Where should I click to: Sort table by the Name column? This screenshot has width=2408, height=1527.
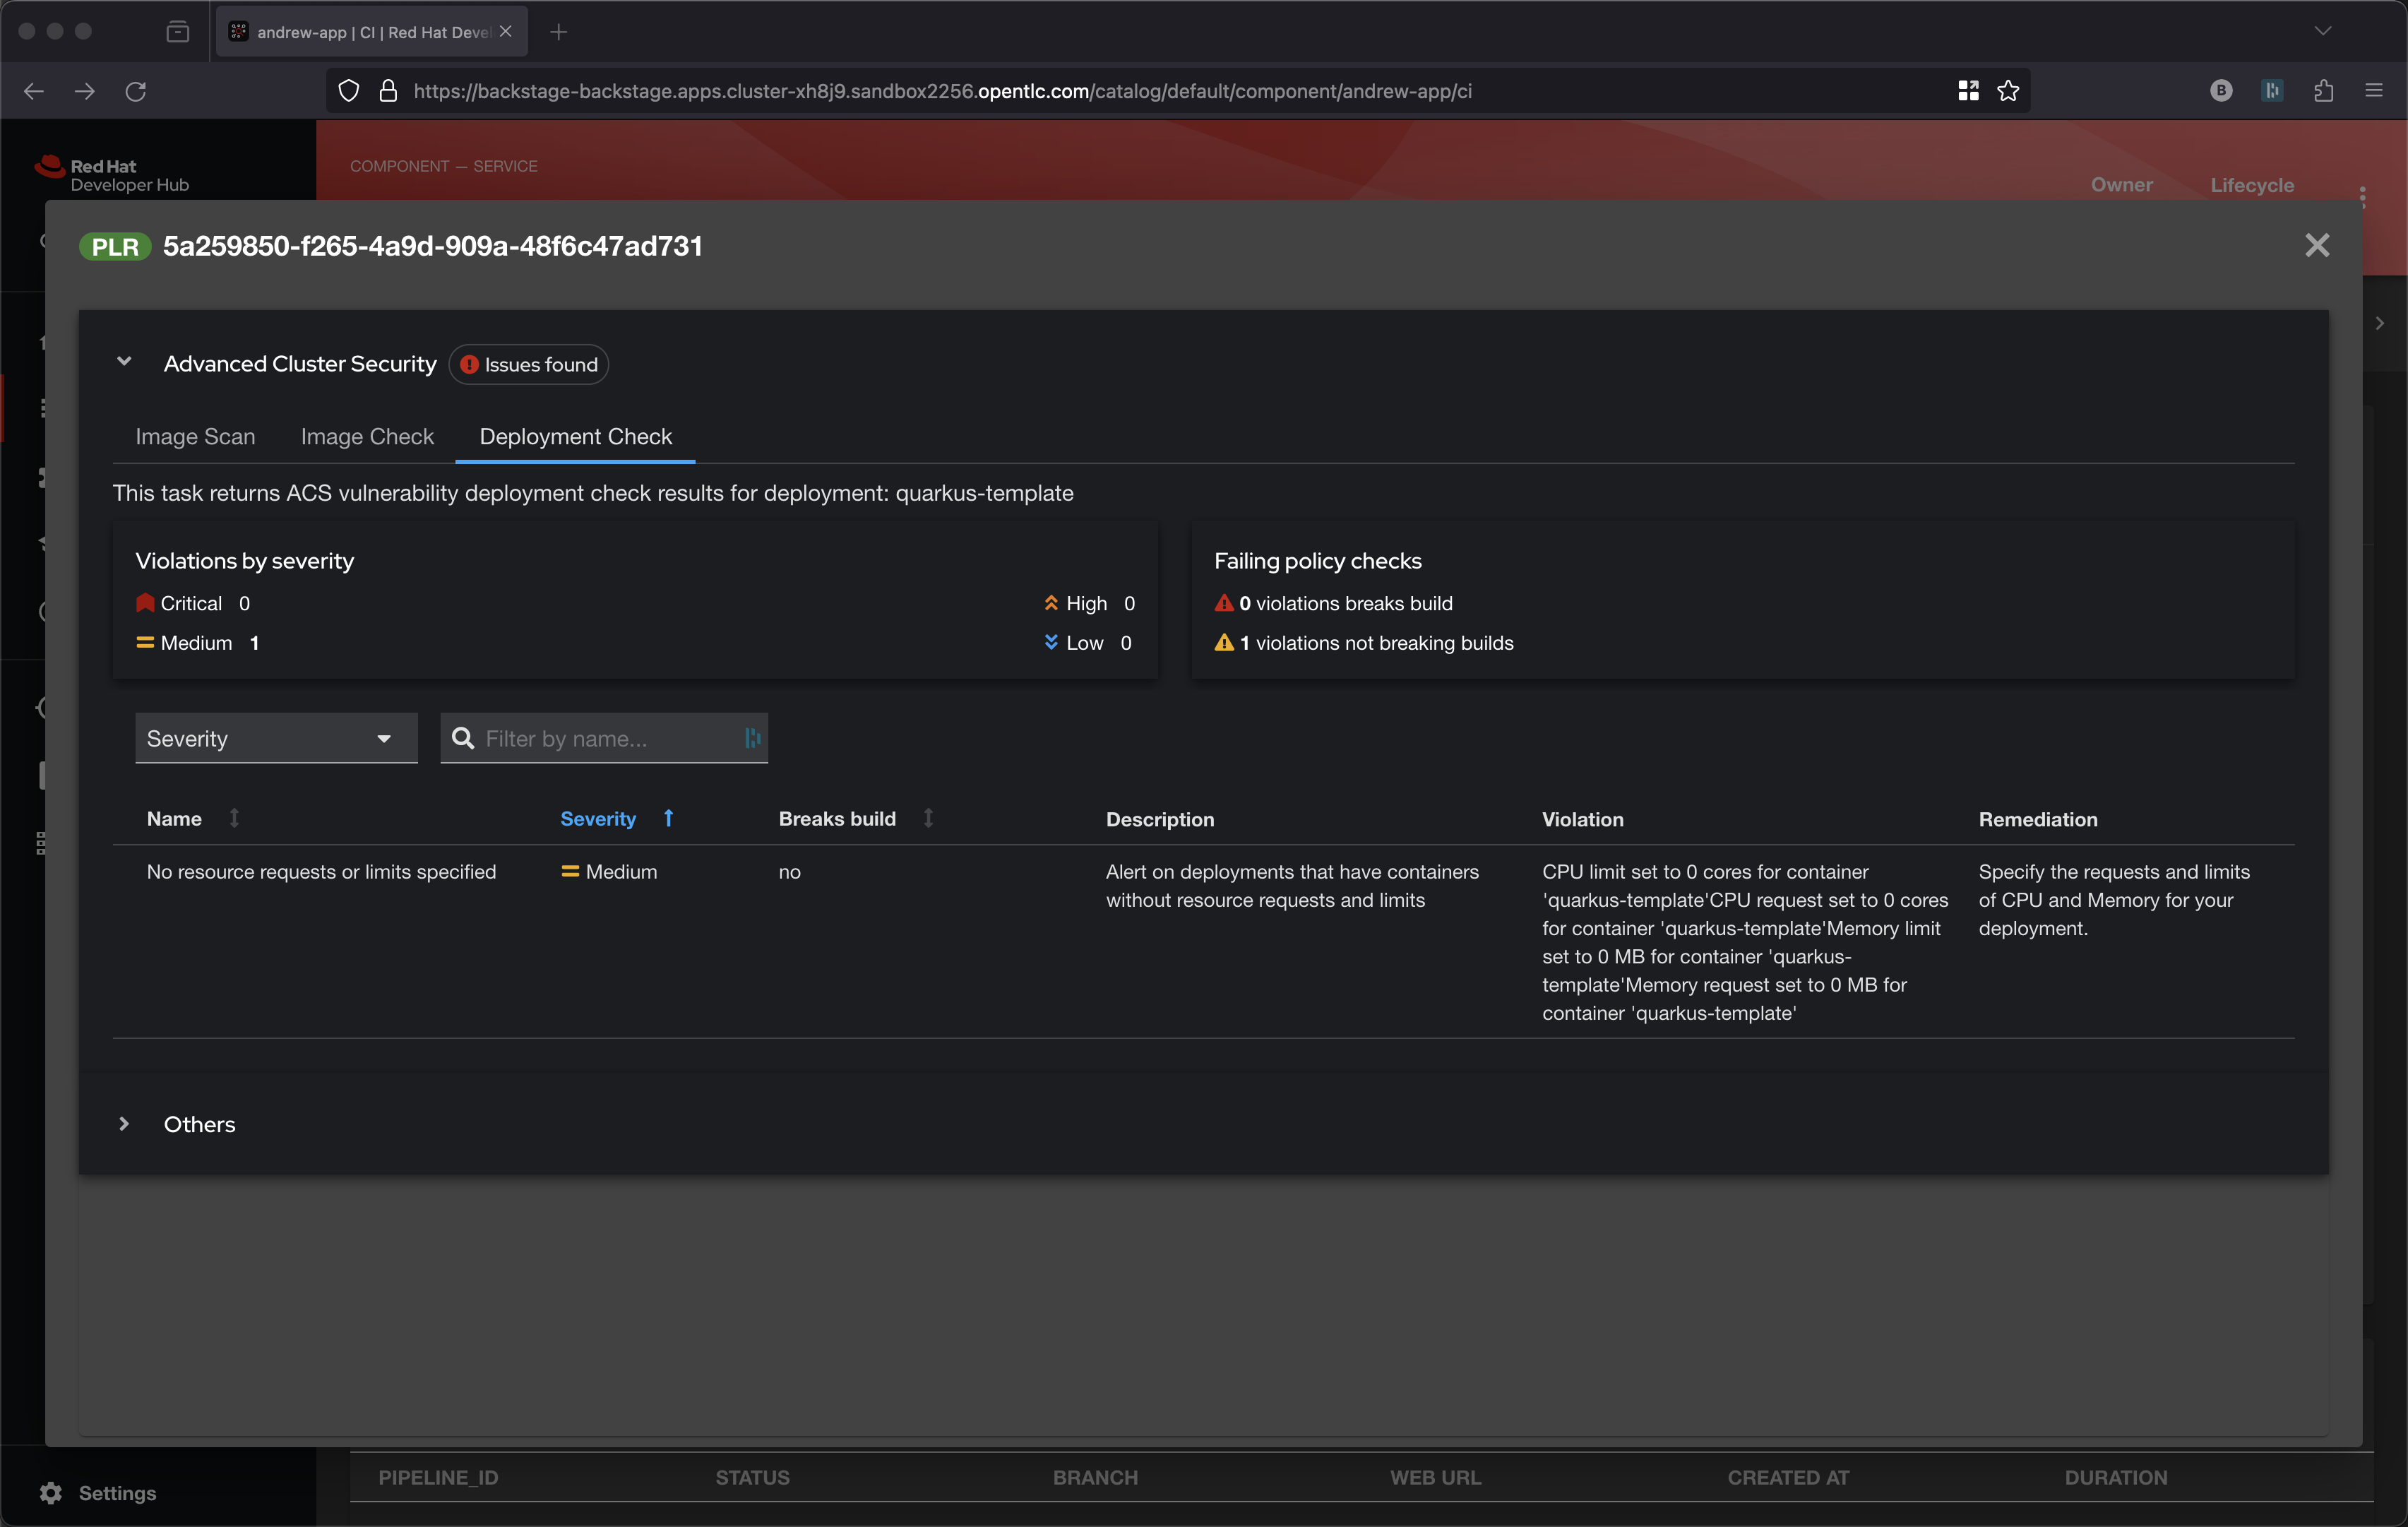[175, 818]
